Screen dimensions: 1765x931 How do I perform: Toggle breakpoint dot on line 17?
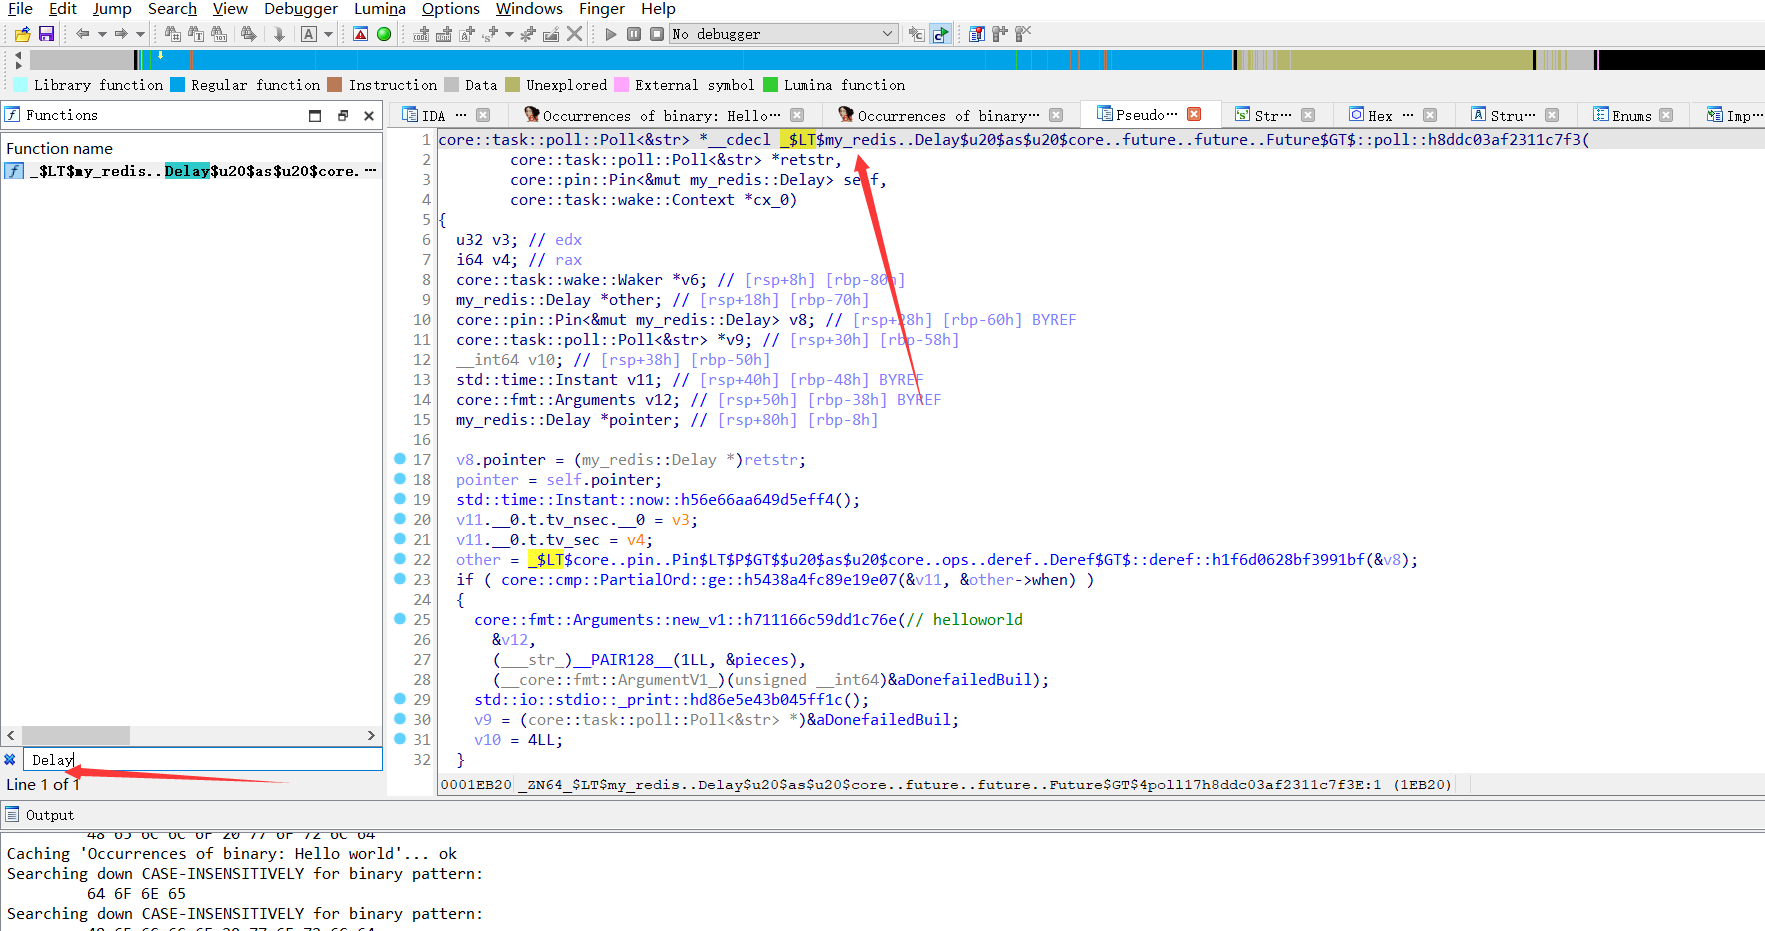click(x=400, y=459)
